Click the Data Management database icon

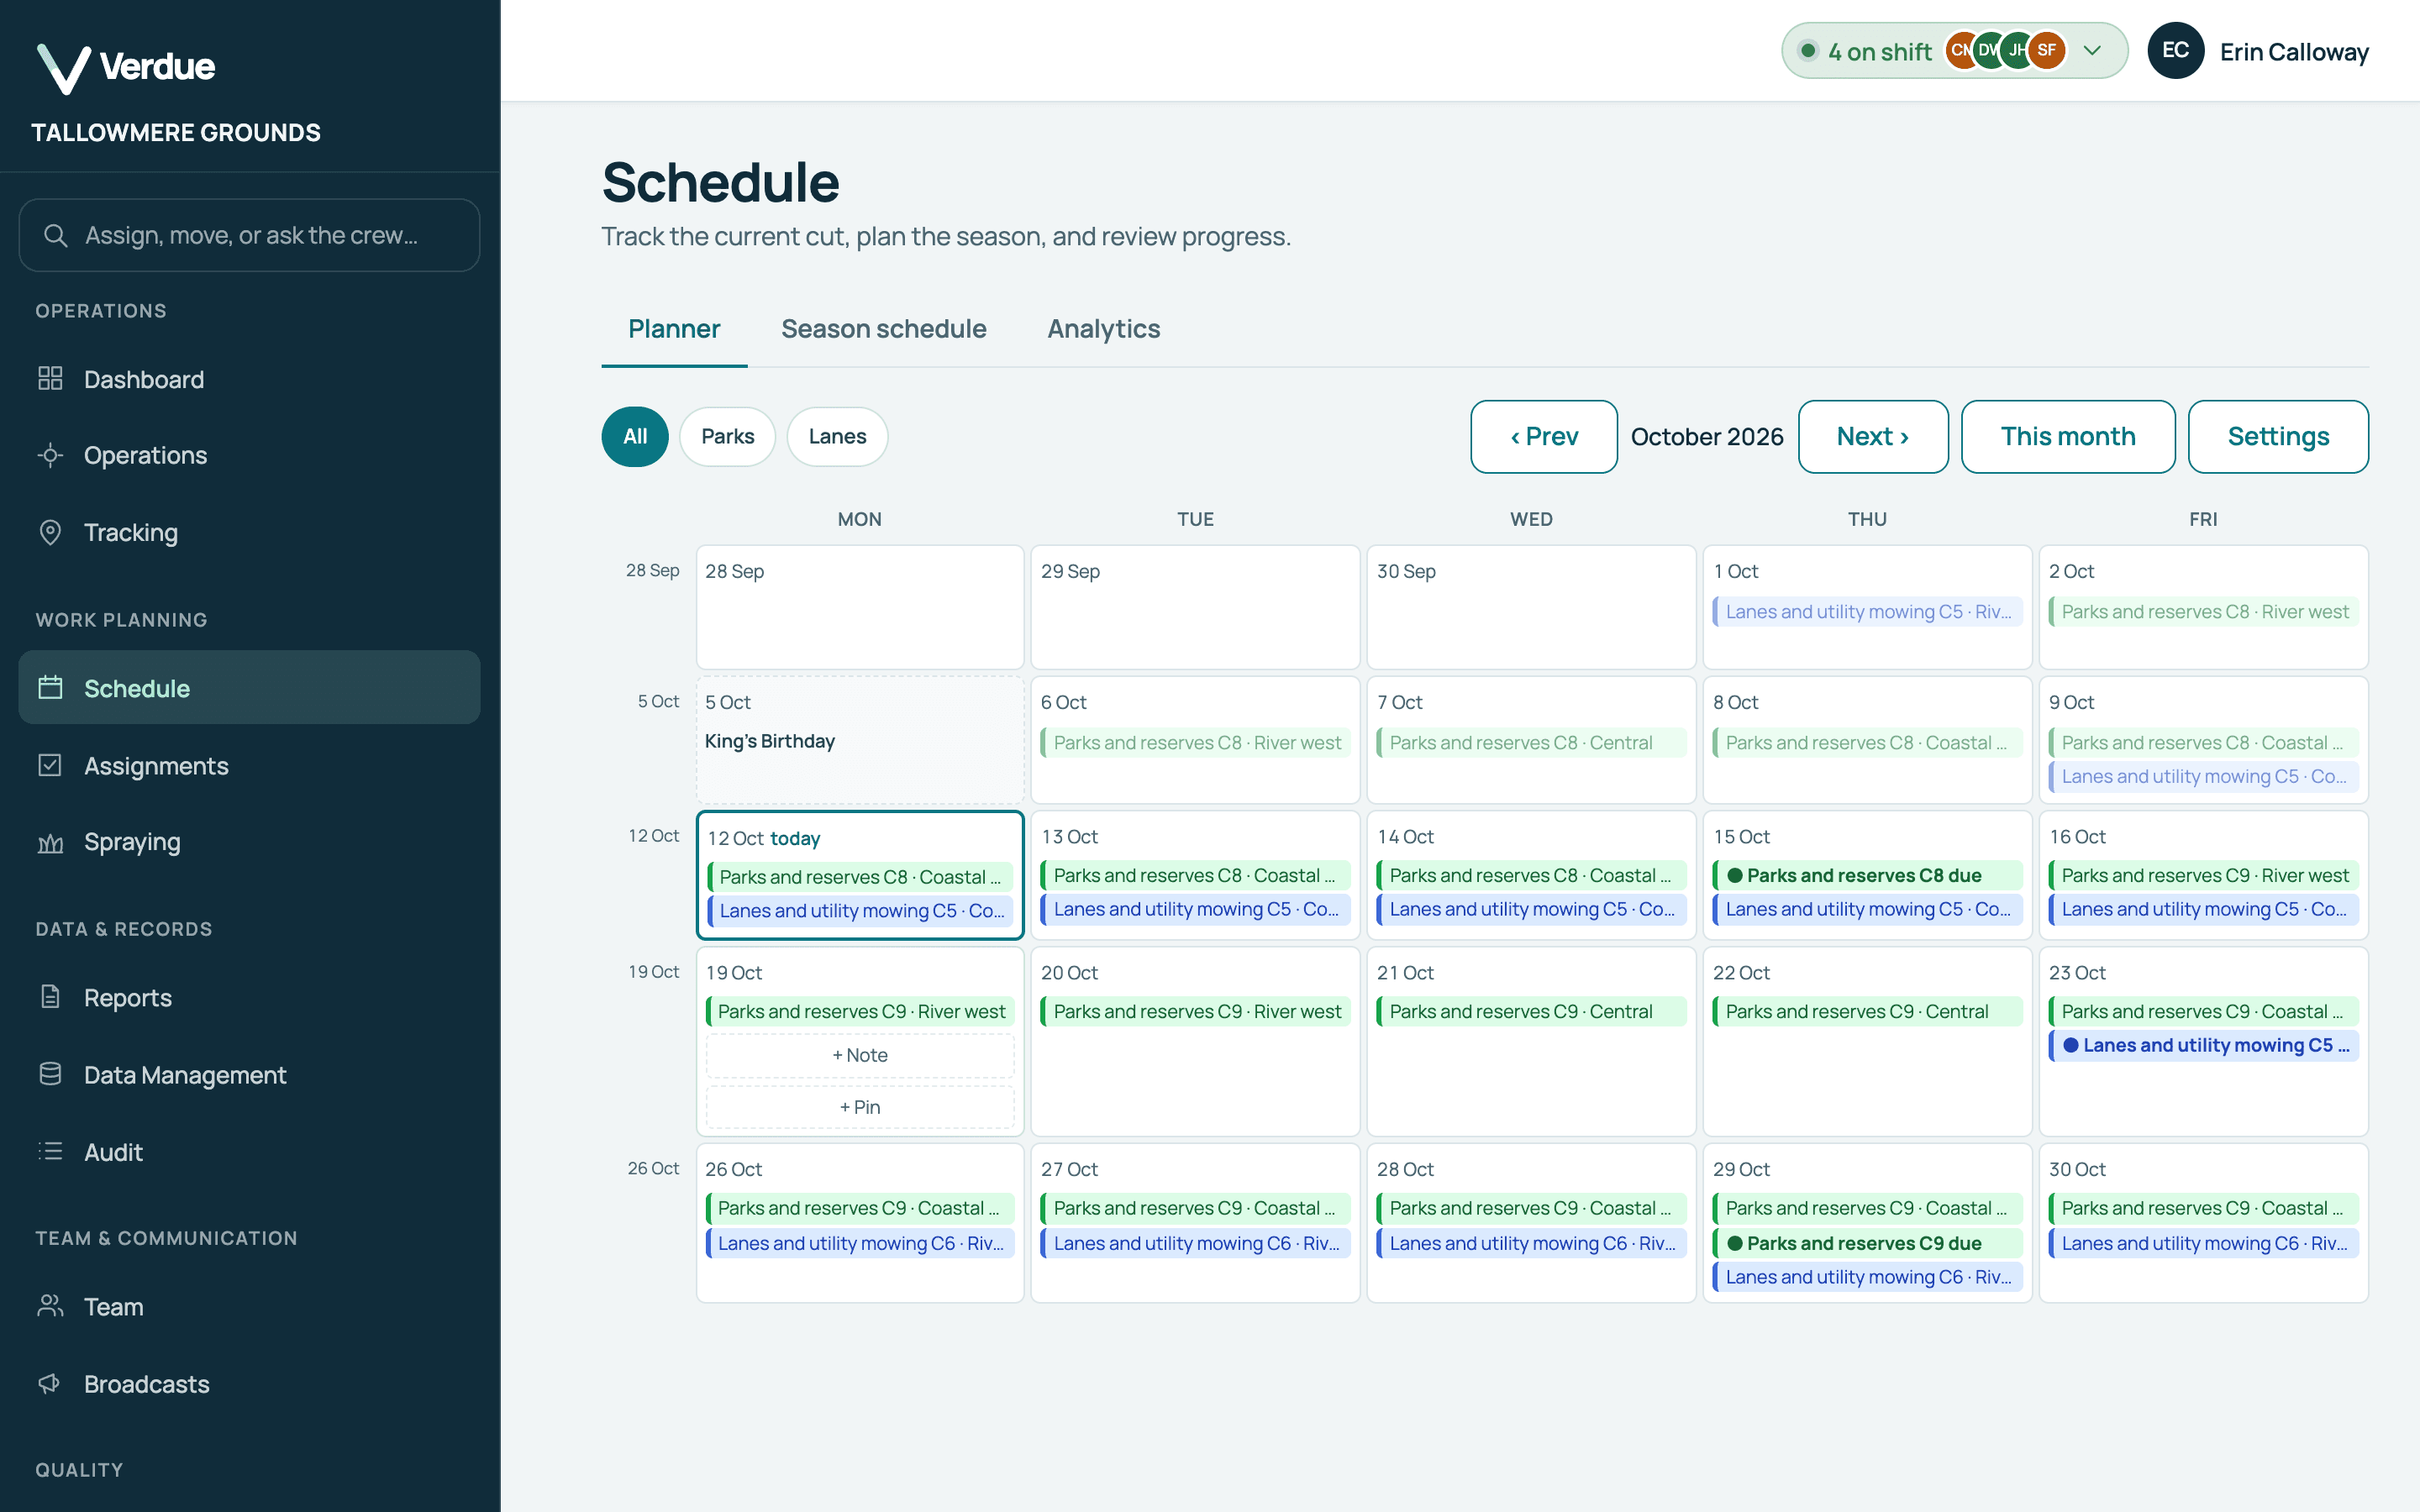pos(50,1074)
